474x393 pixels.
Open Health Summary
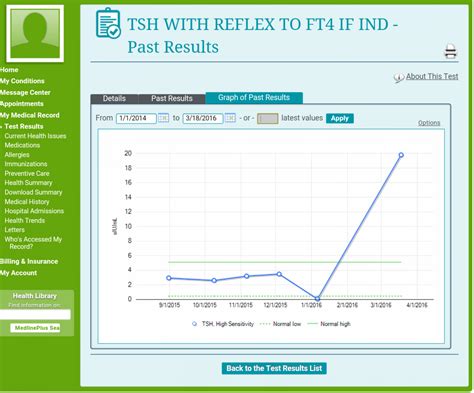coord(28,183)
